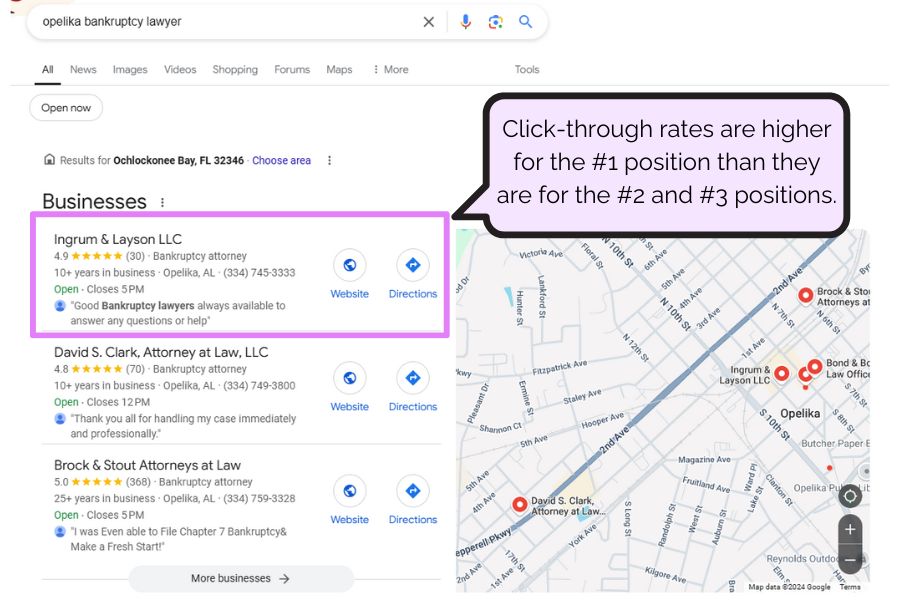Open location results options three-dot menu

329,160
